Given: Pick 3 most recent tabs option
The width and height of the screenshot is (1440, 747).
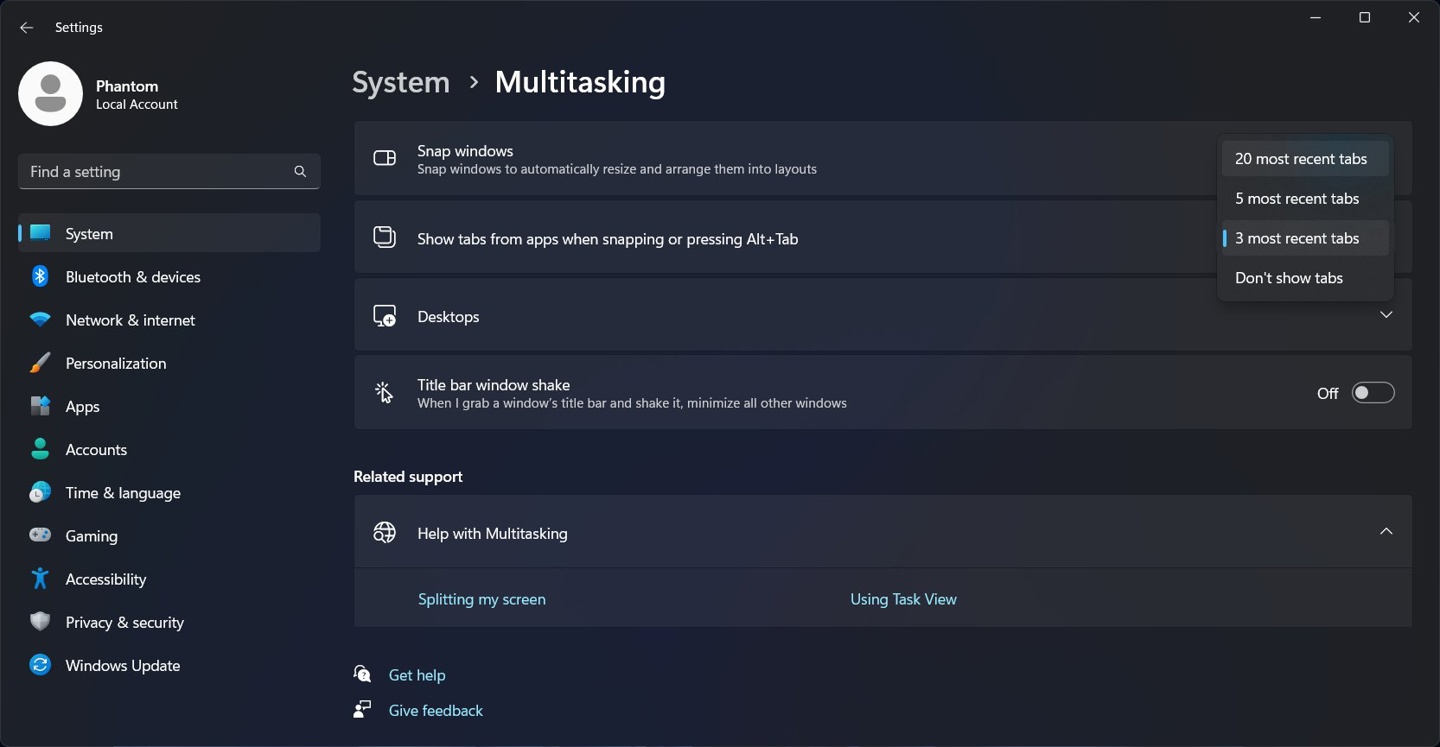Looking at the screenshot, I should tap(1296, 239).
